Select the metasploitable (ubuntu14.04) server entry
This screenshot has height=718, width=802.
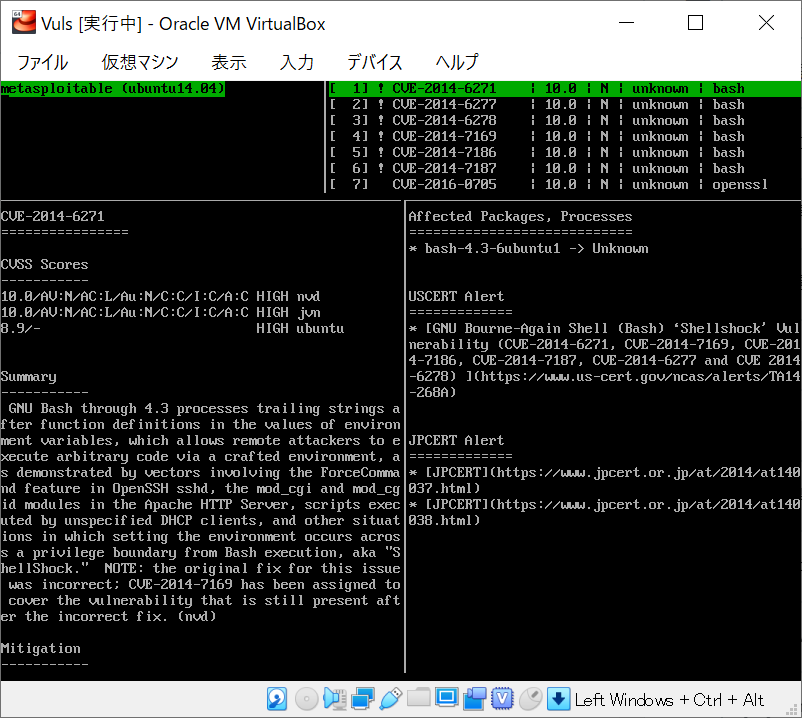click(113, 88)
